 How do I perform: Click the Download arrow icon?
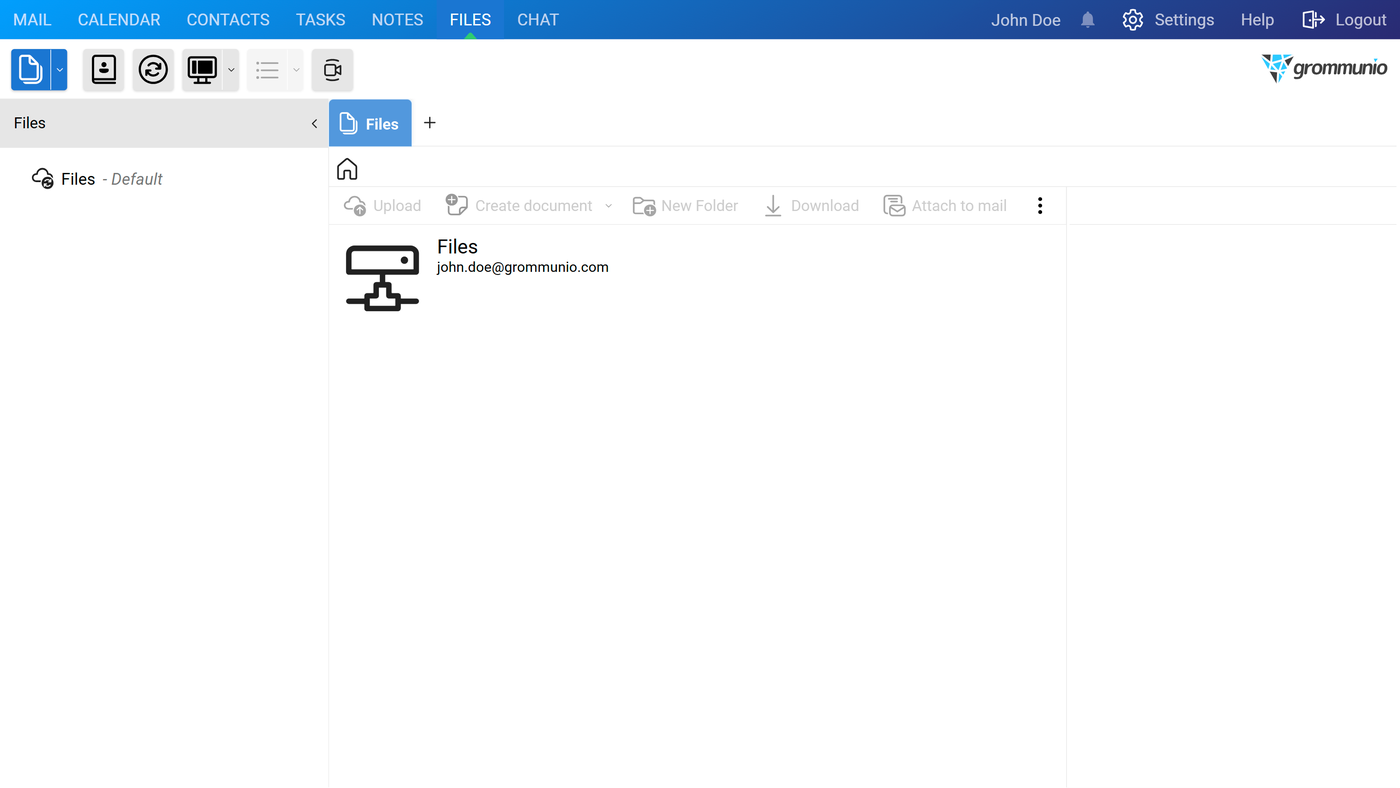[x=773, y=206]
